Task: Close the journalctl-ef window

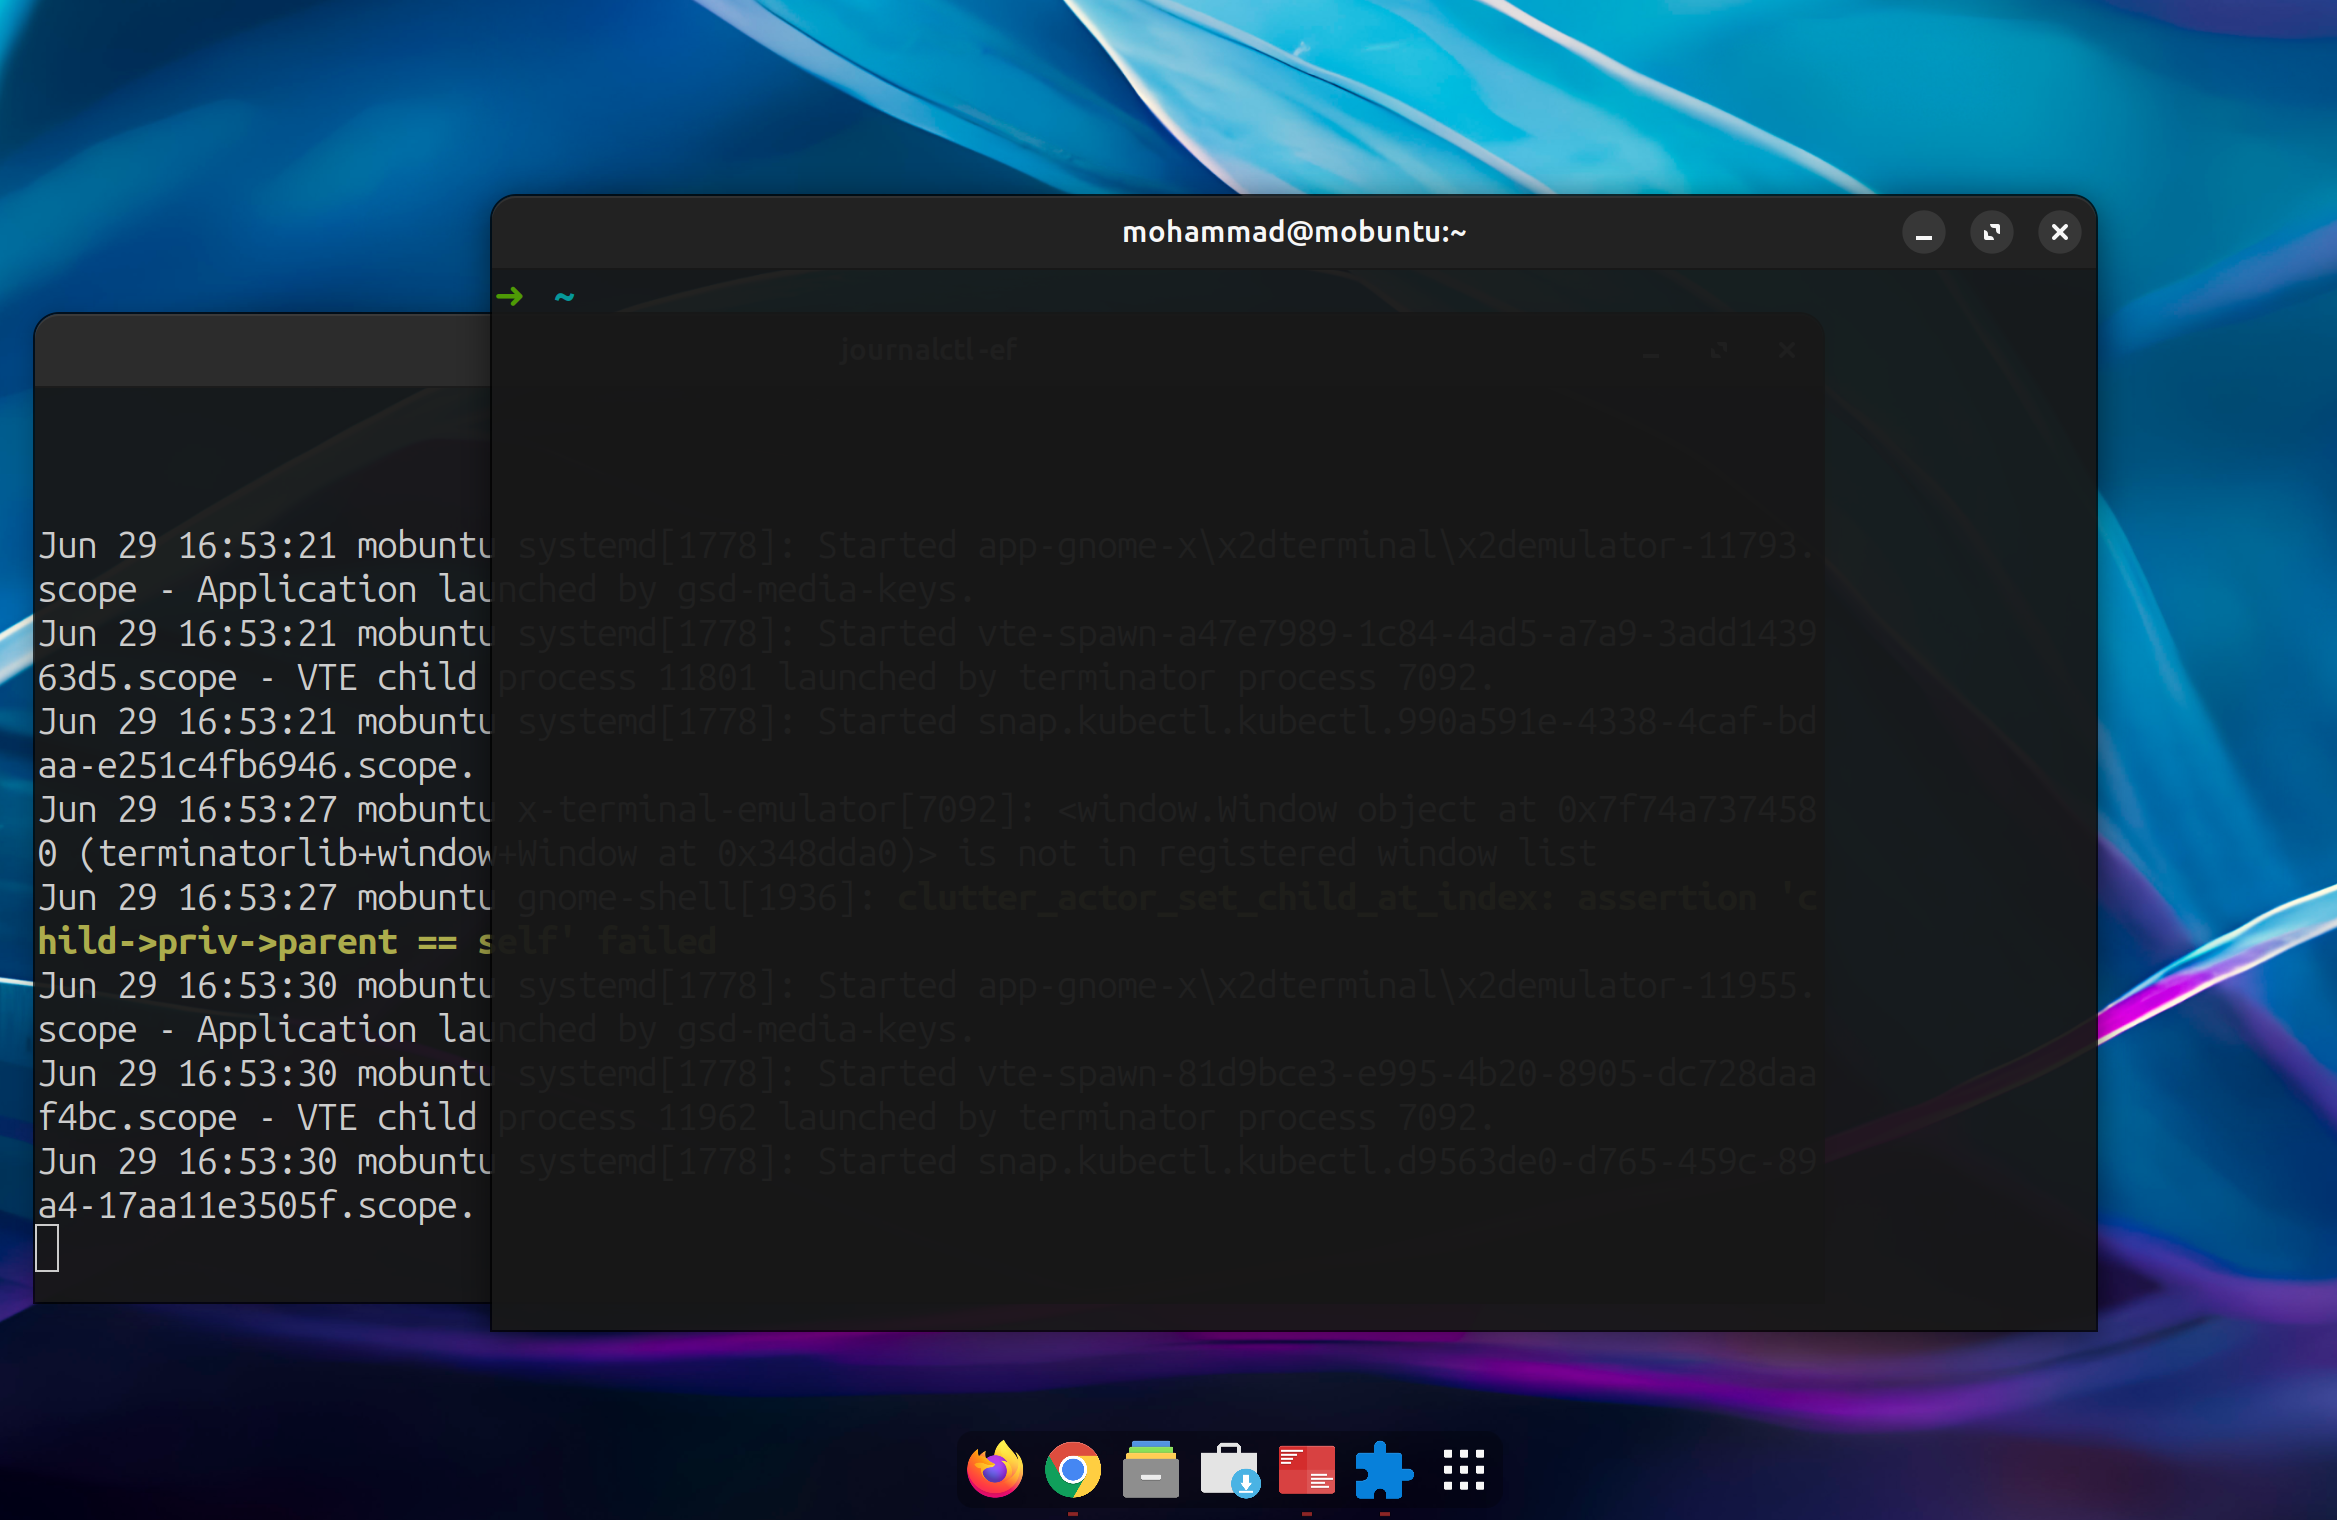Action: pyautogui.click(x=1786, y=351)
